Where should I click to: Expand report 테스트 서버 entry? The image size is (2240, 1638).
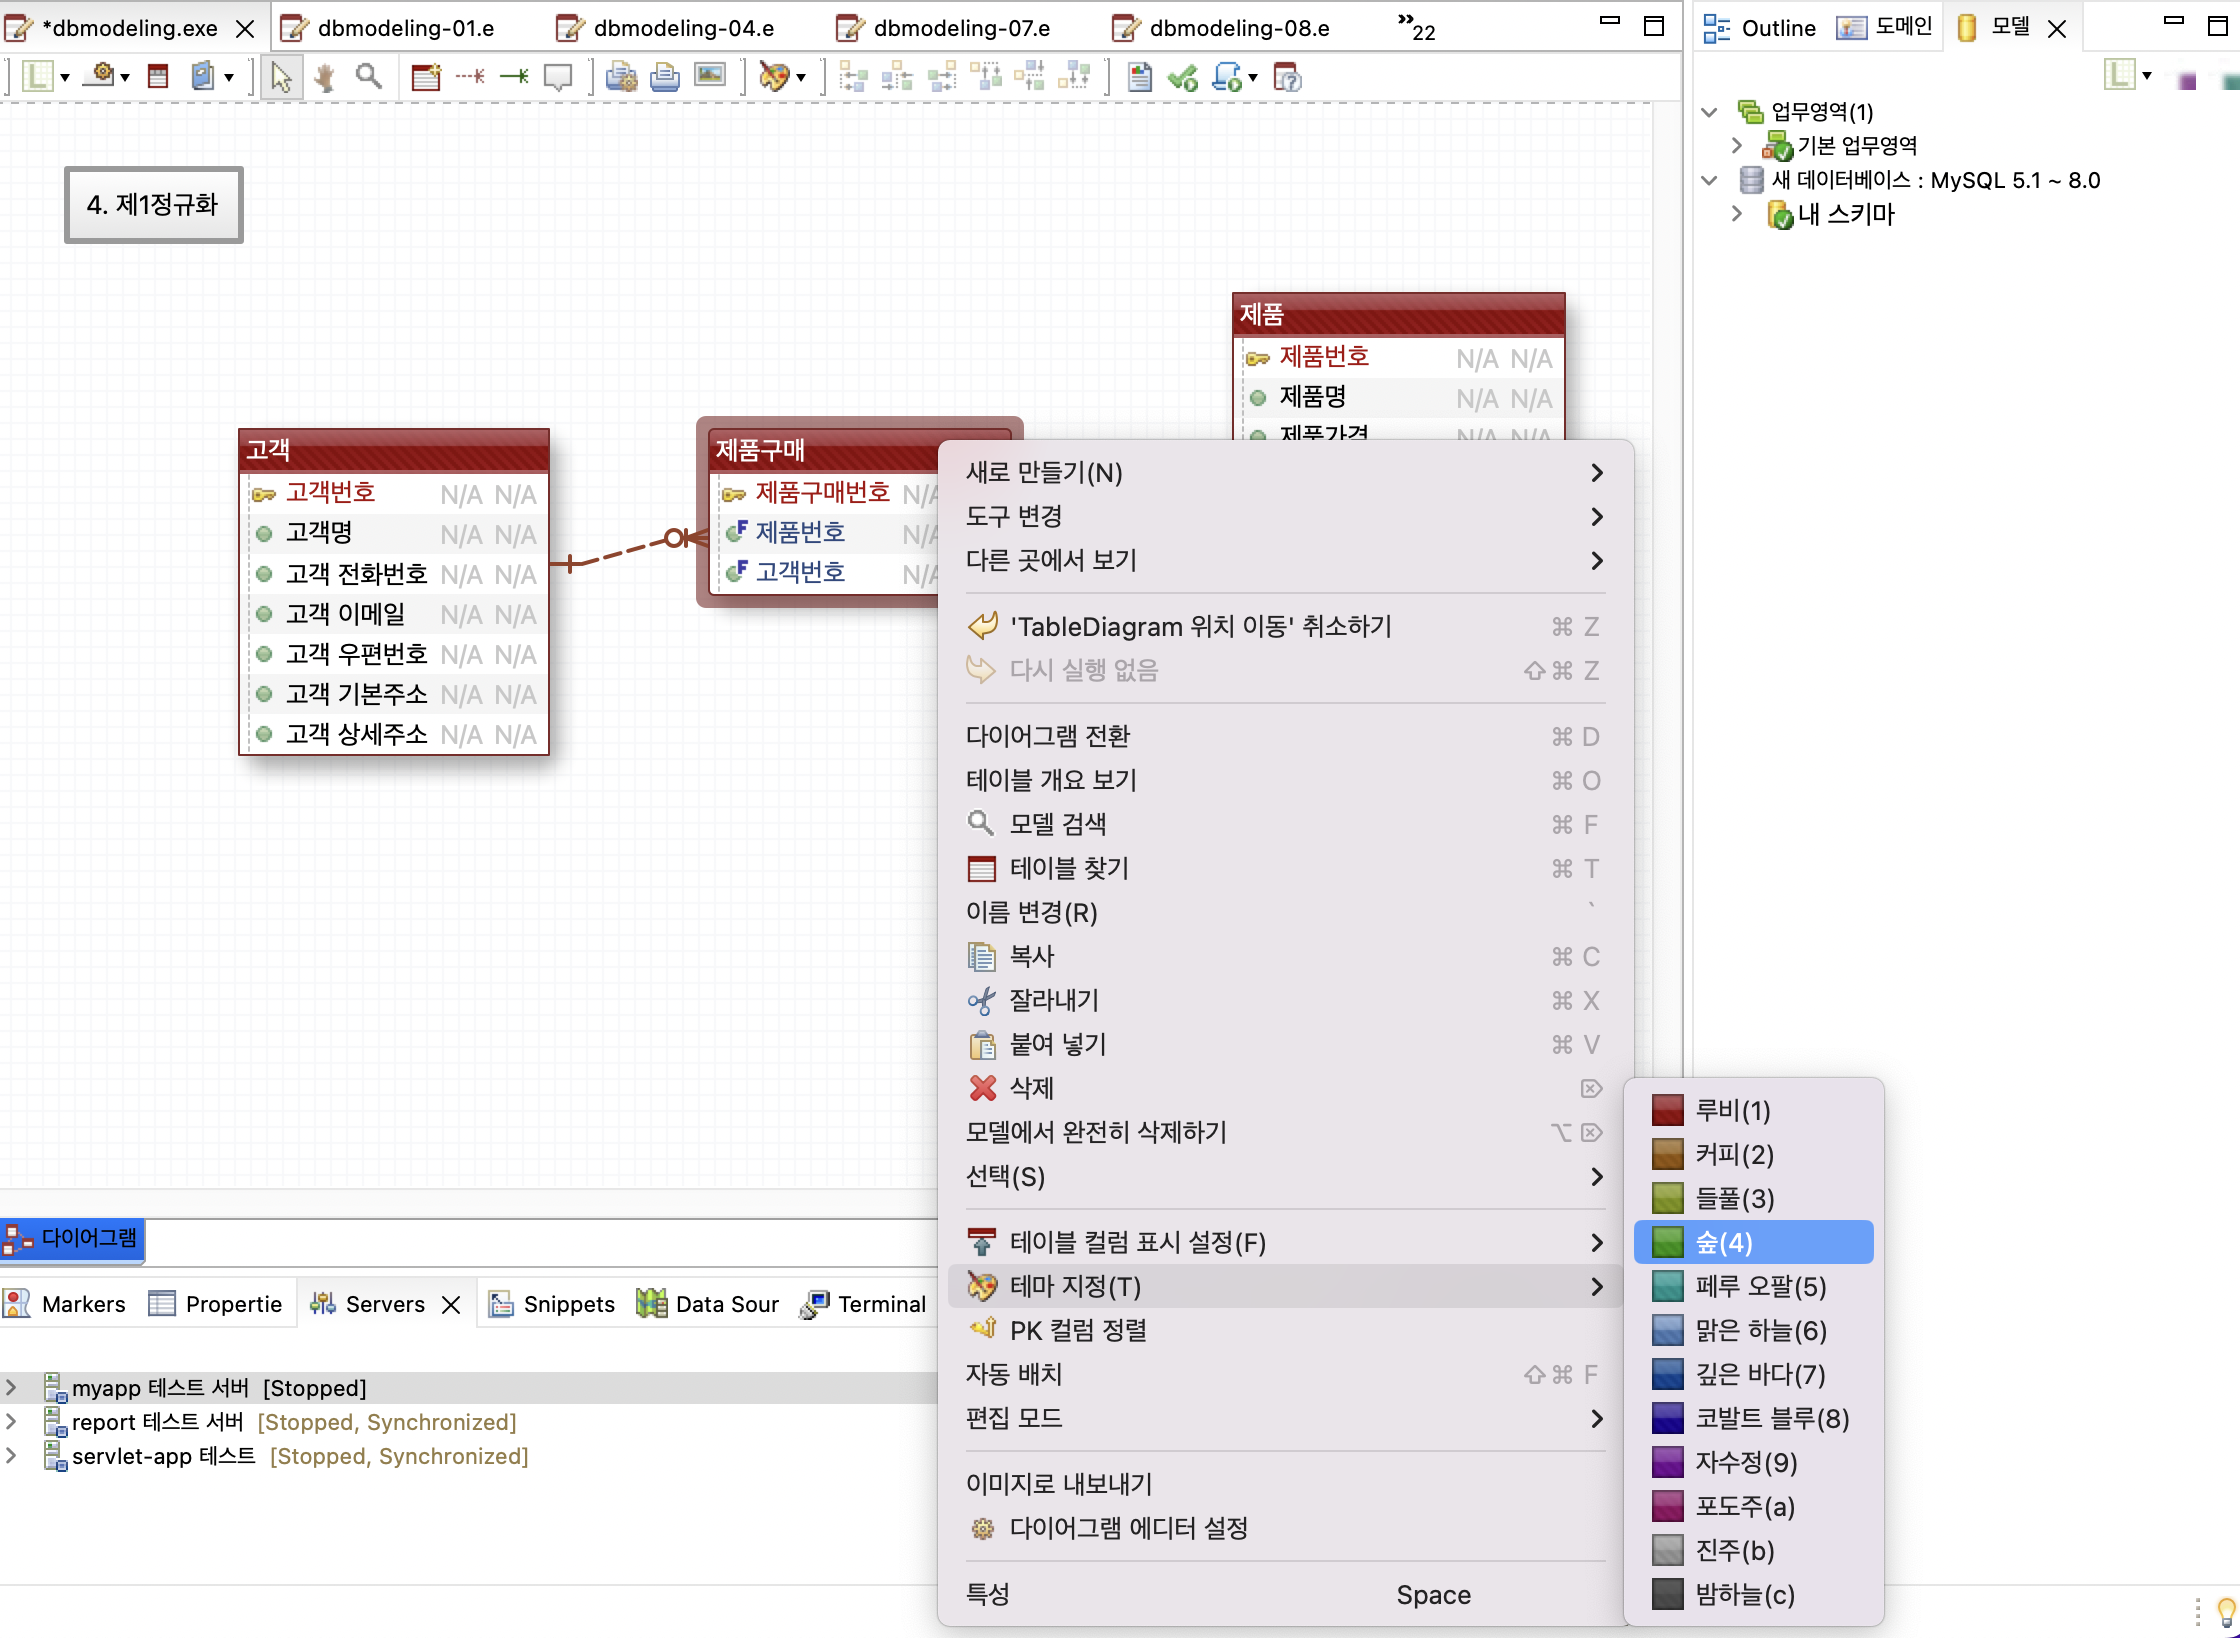point(12,1422)
